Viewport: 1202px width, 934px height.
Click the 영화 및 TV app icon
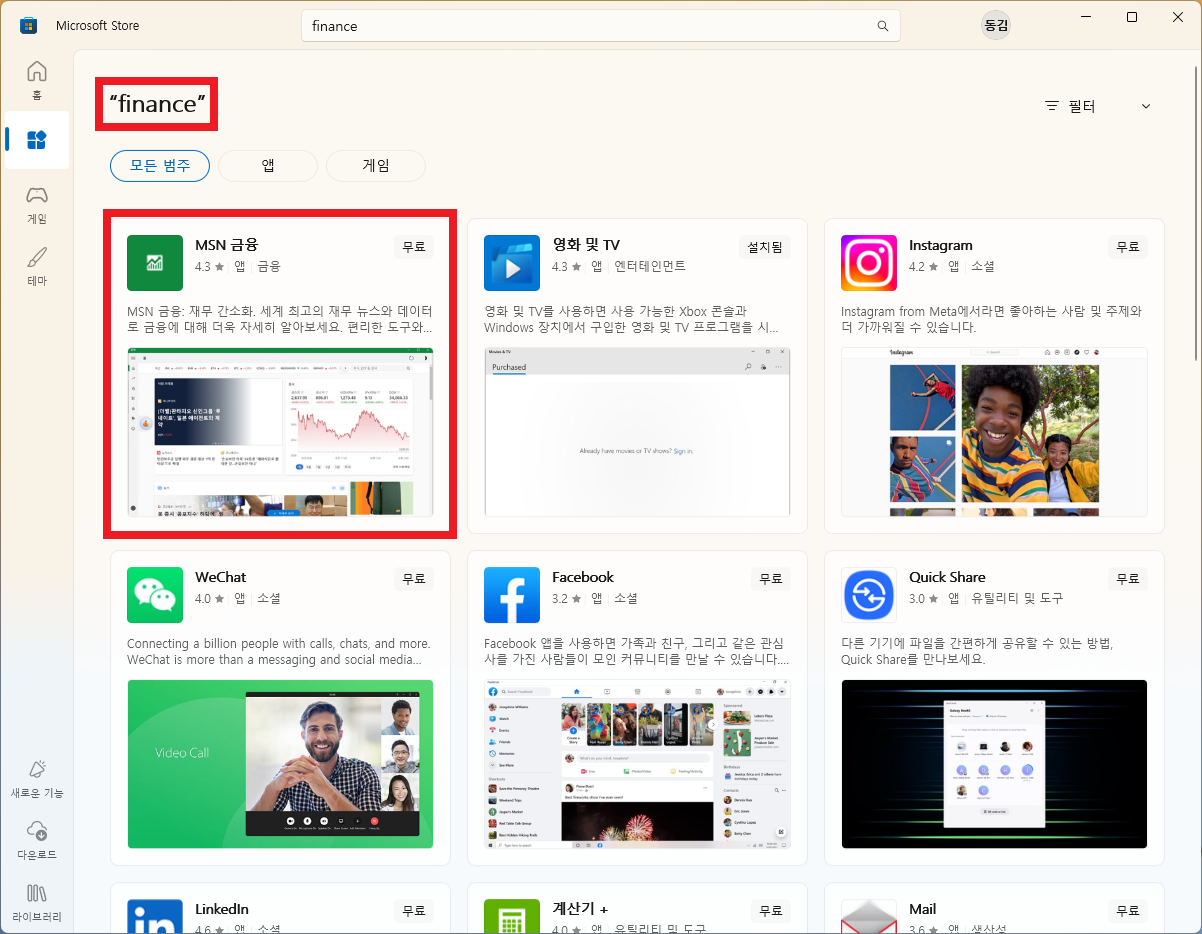click(512, 263)
